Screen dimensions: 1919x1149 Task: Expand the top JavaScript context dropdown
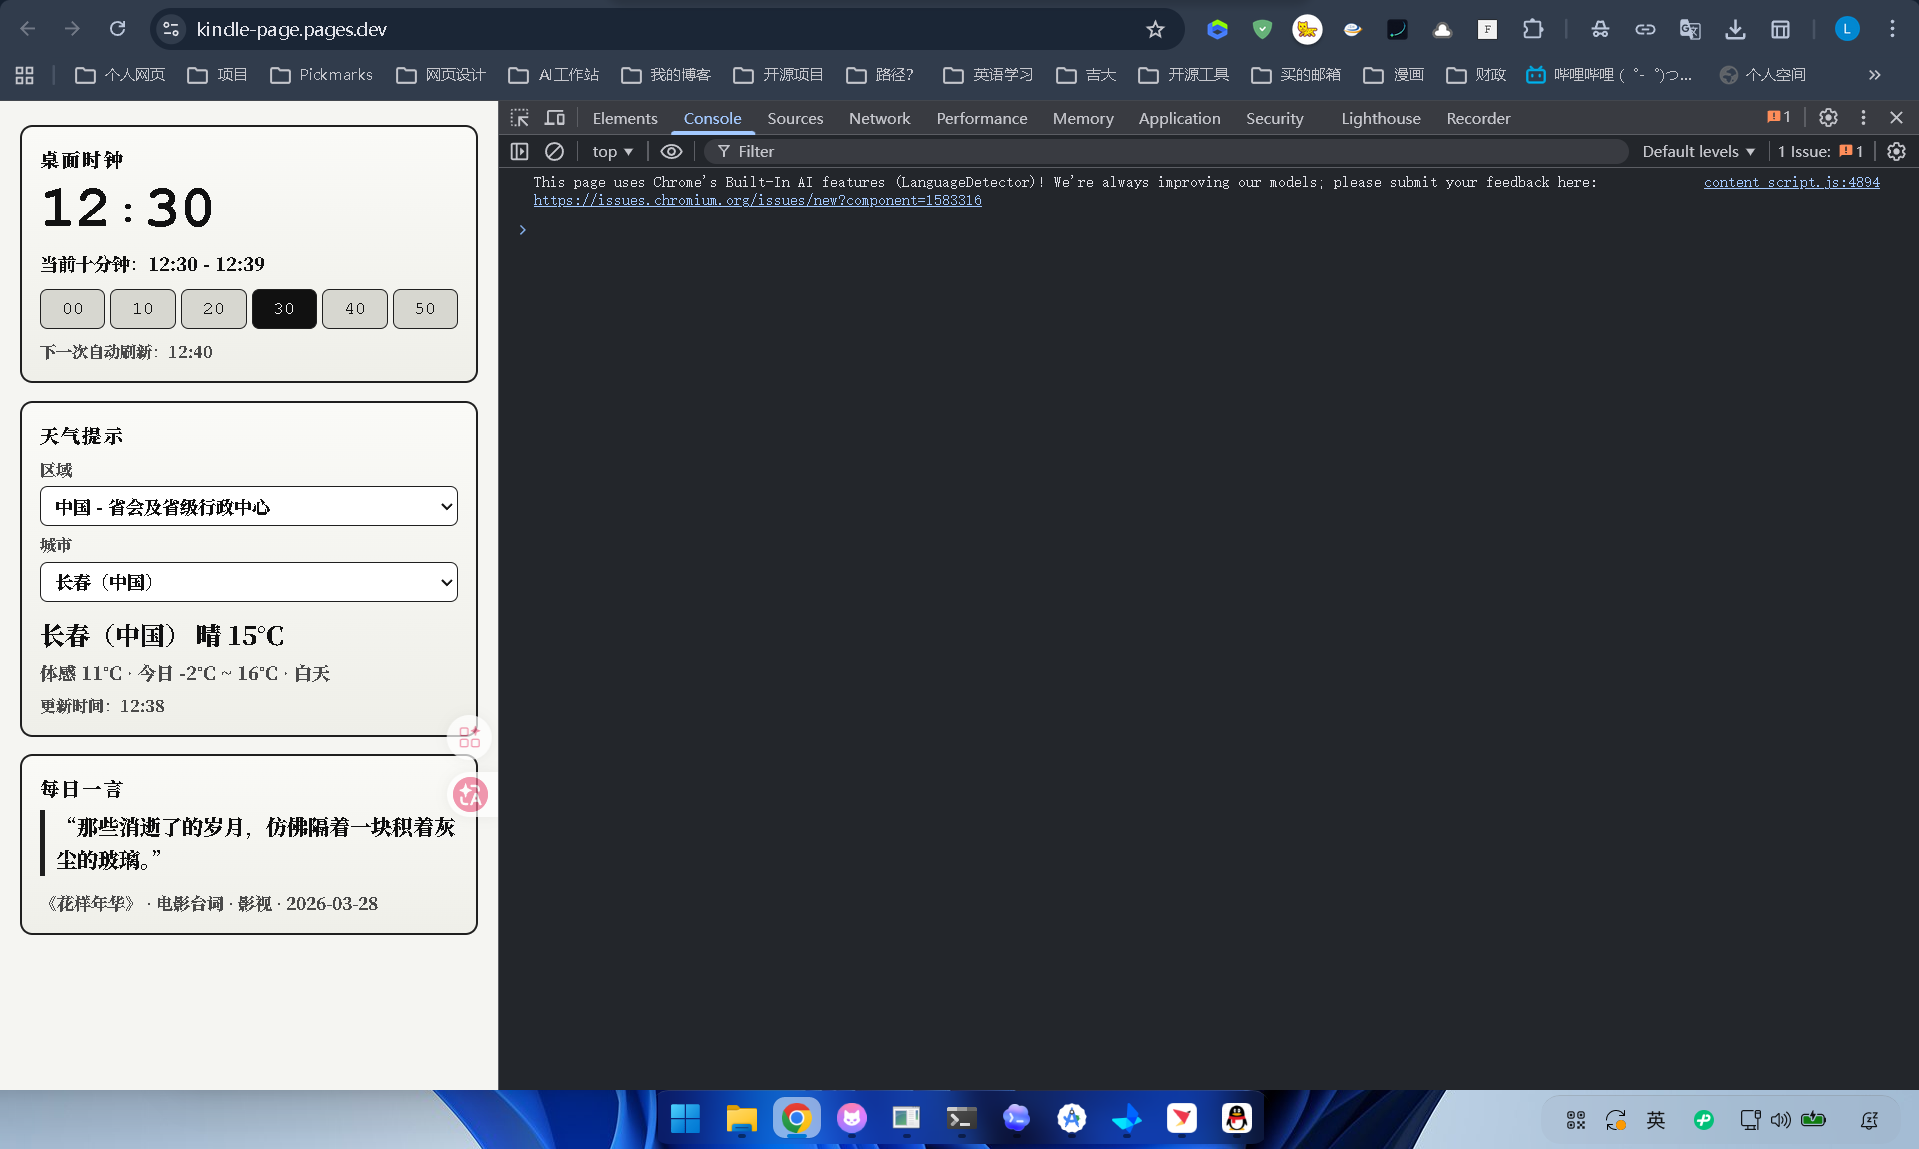[x=612, y=151]
